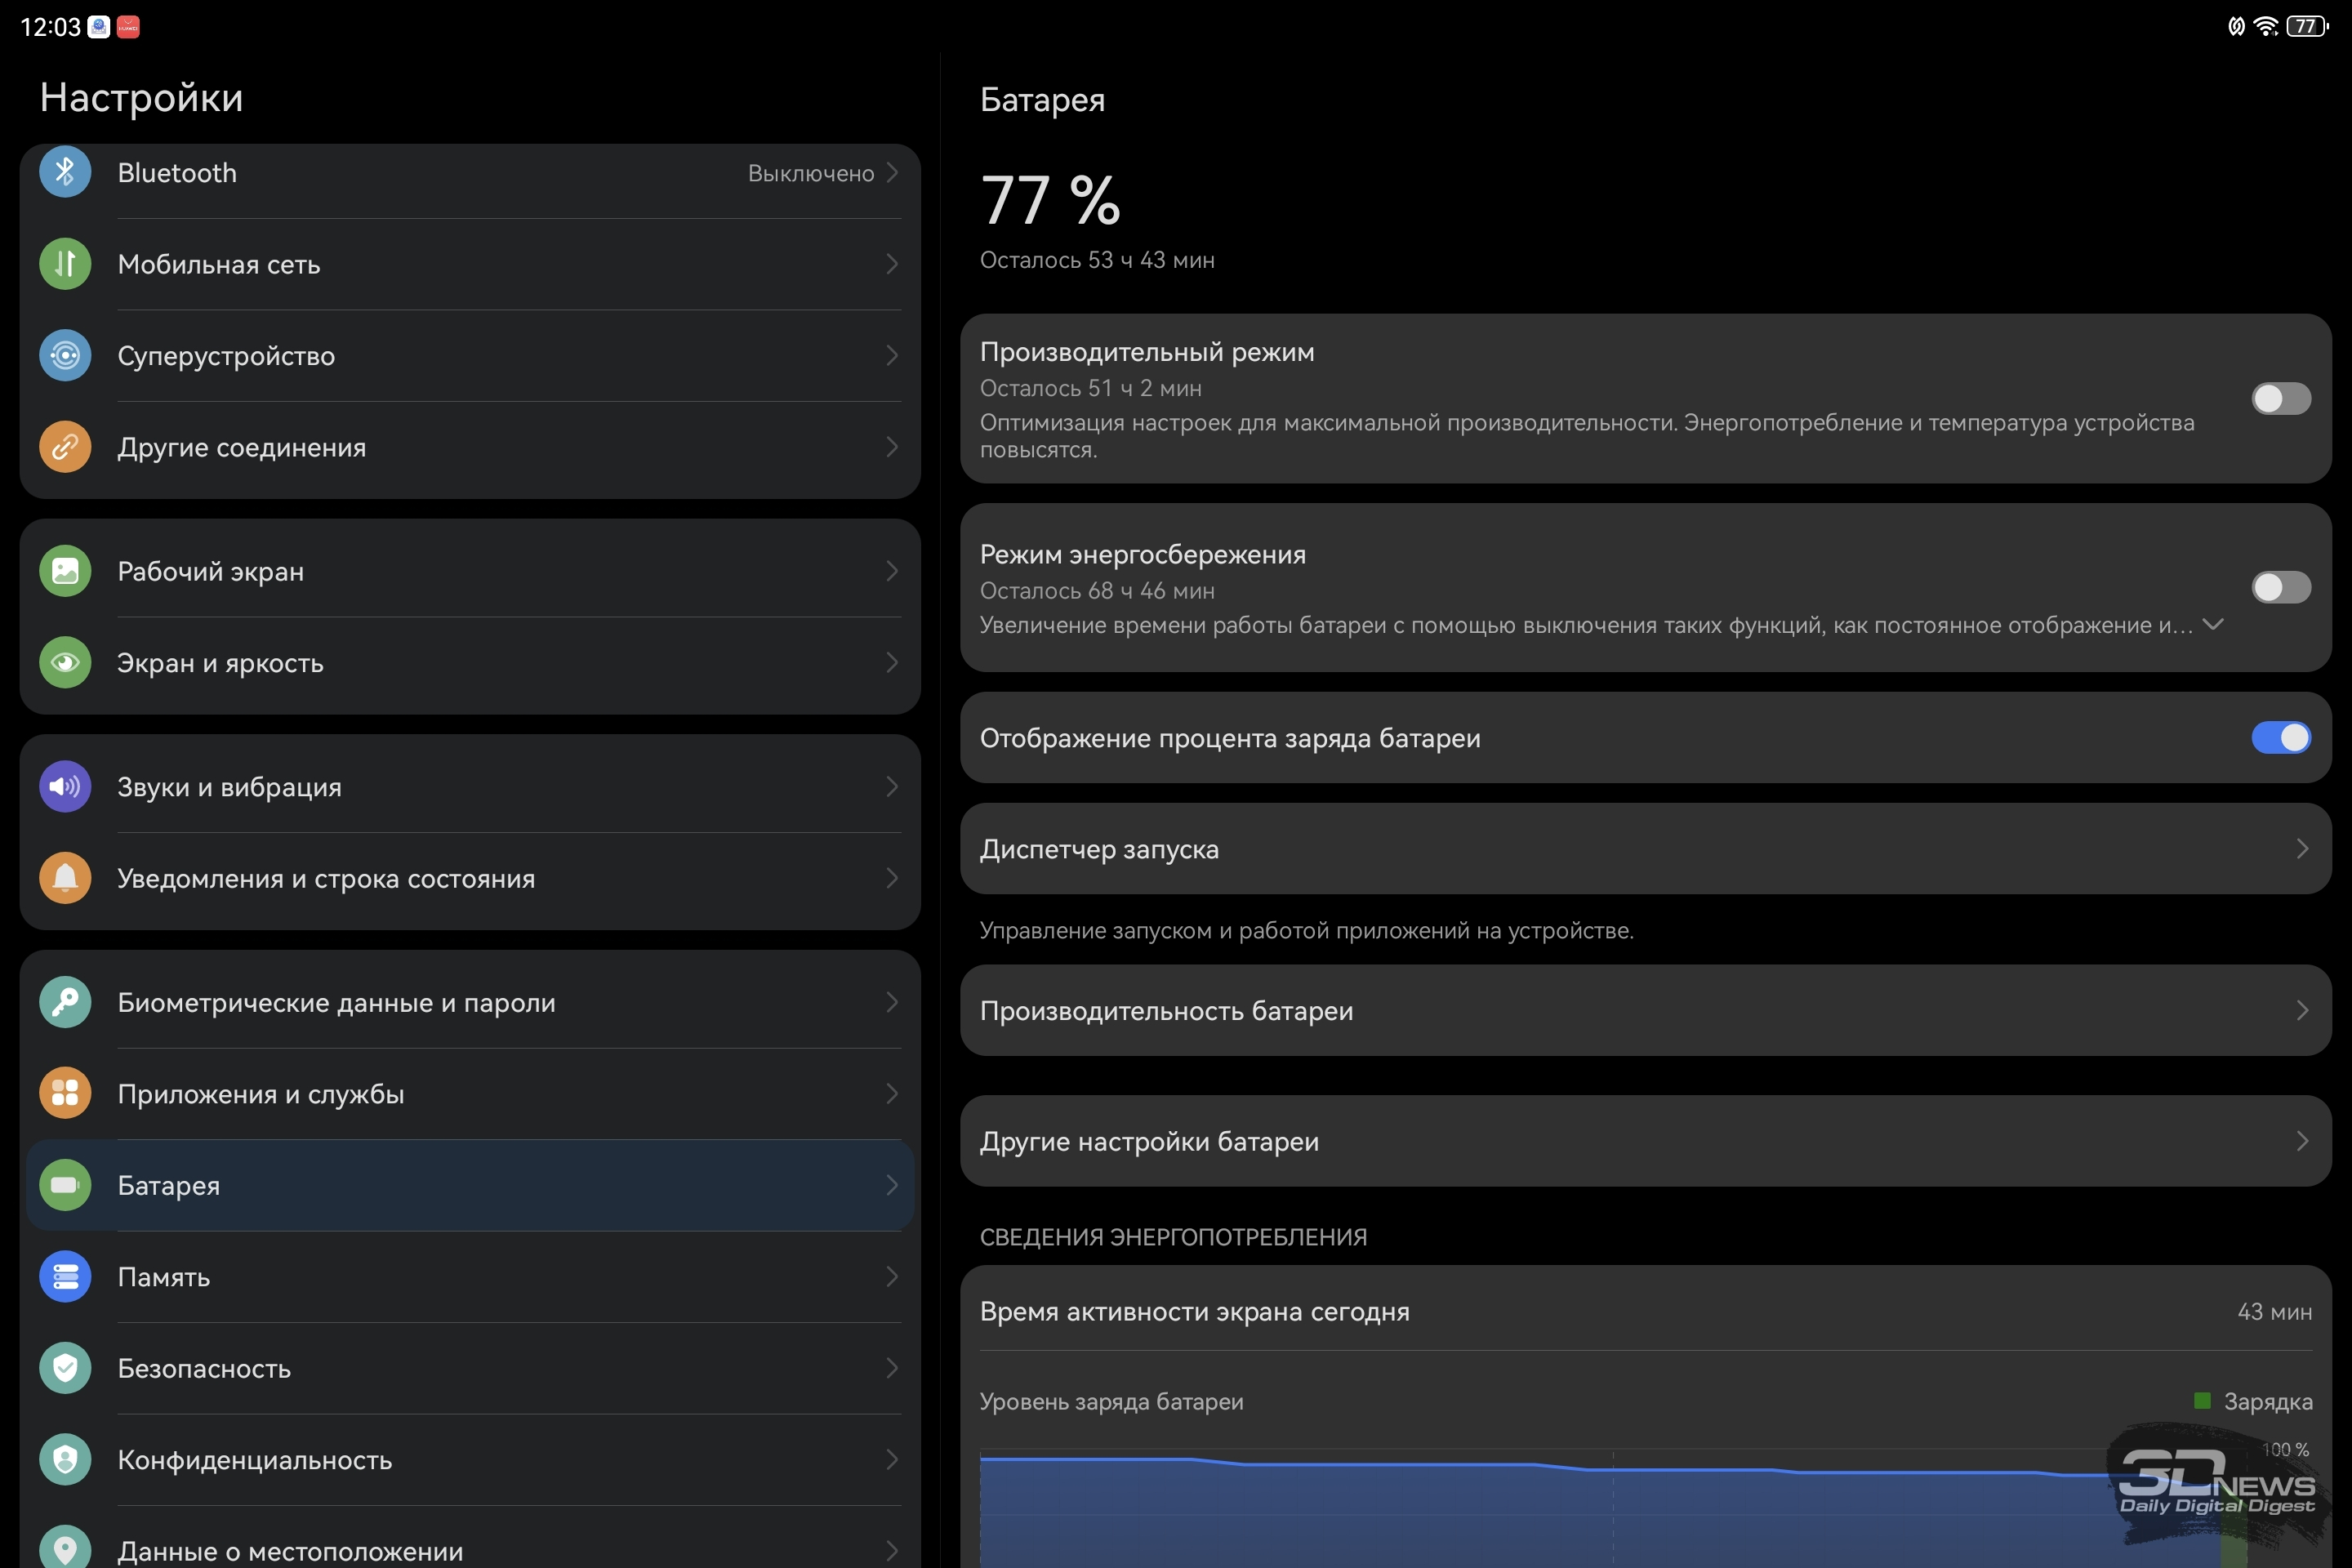Tap the Bluetooth icon in settings
The image size is (2352, 1568).
pos(65,172)
